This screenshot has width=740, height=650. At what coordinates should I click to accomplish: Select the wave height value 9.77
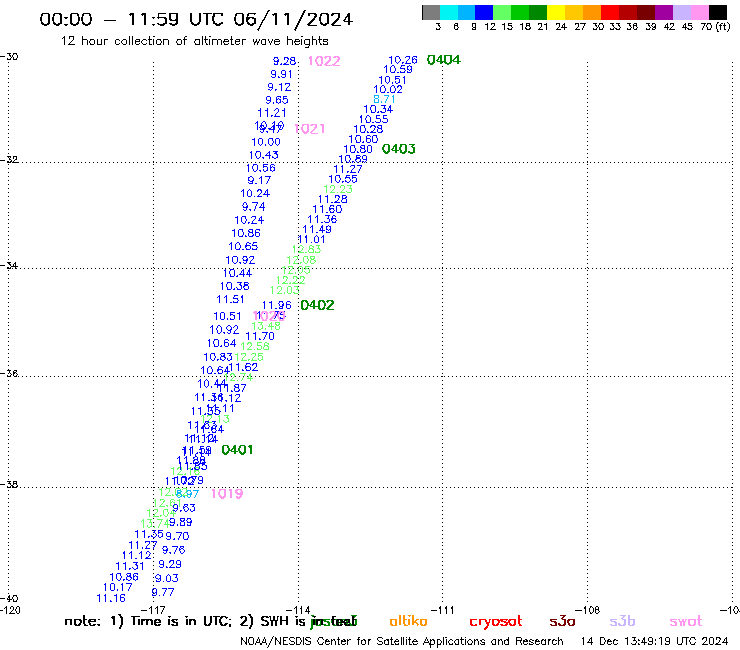tap(163, 592)
